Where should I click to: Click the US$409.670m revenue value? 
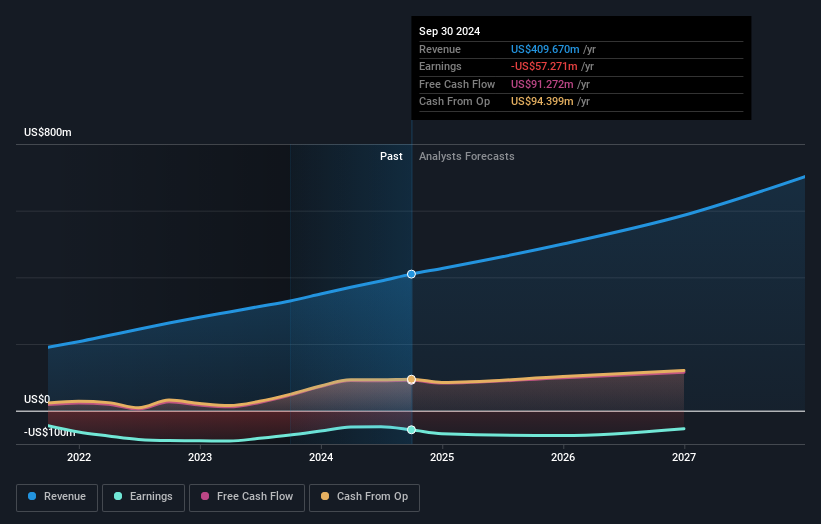click(x=545, y=49)
